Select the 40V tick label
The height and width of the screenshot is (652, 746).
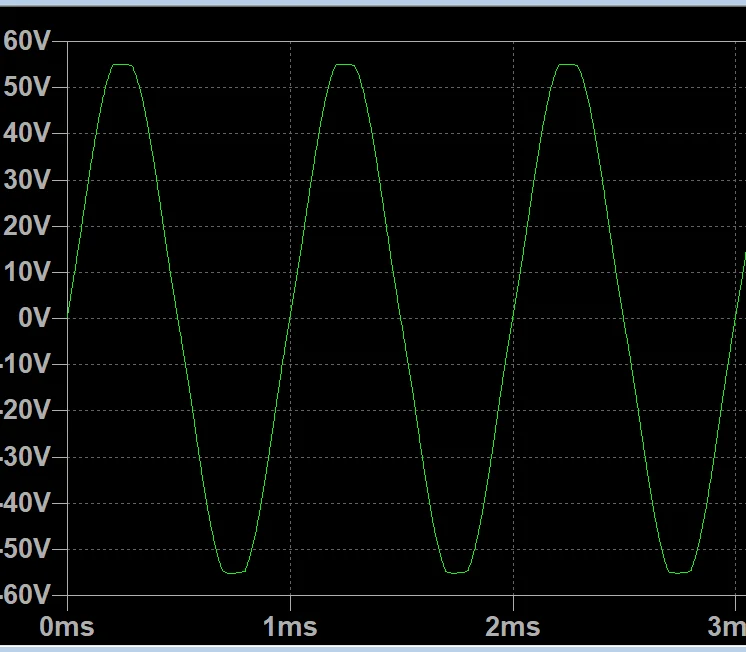click(x=26, y=133)
